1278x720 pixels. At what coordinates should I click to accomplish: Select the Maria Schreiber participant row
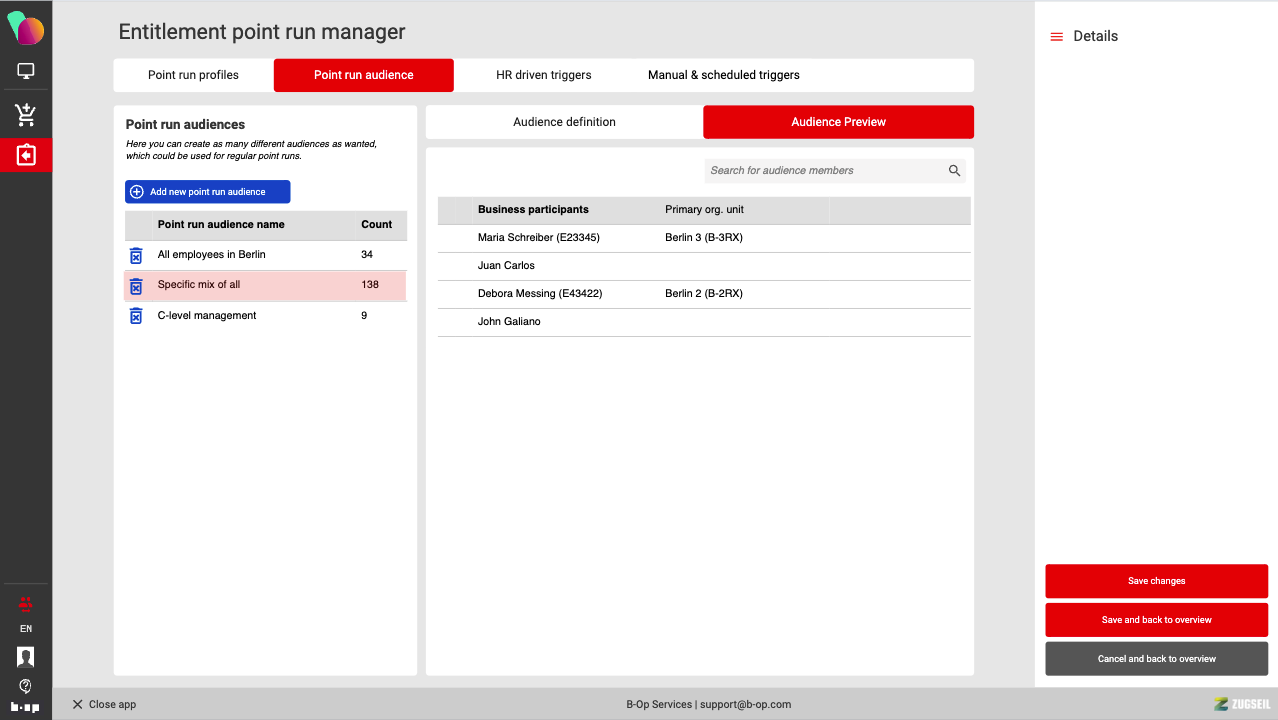pos(538,238)
